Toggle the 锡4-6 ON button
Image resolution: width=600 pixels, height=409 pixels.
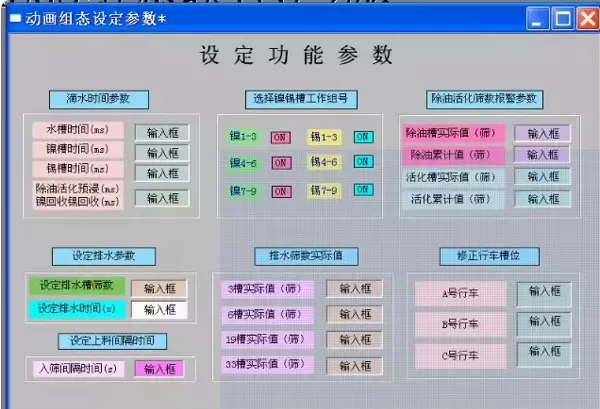pyautogui.click(x=363, y=163)
